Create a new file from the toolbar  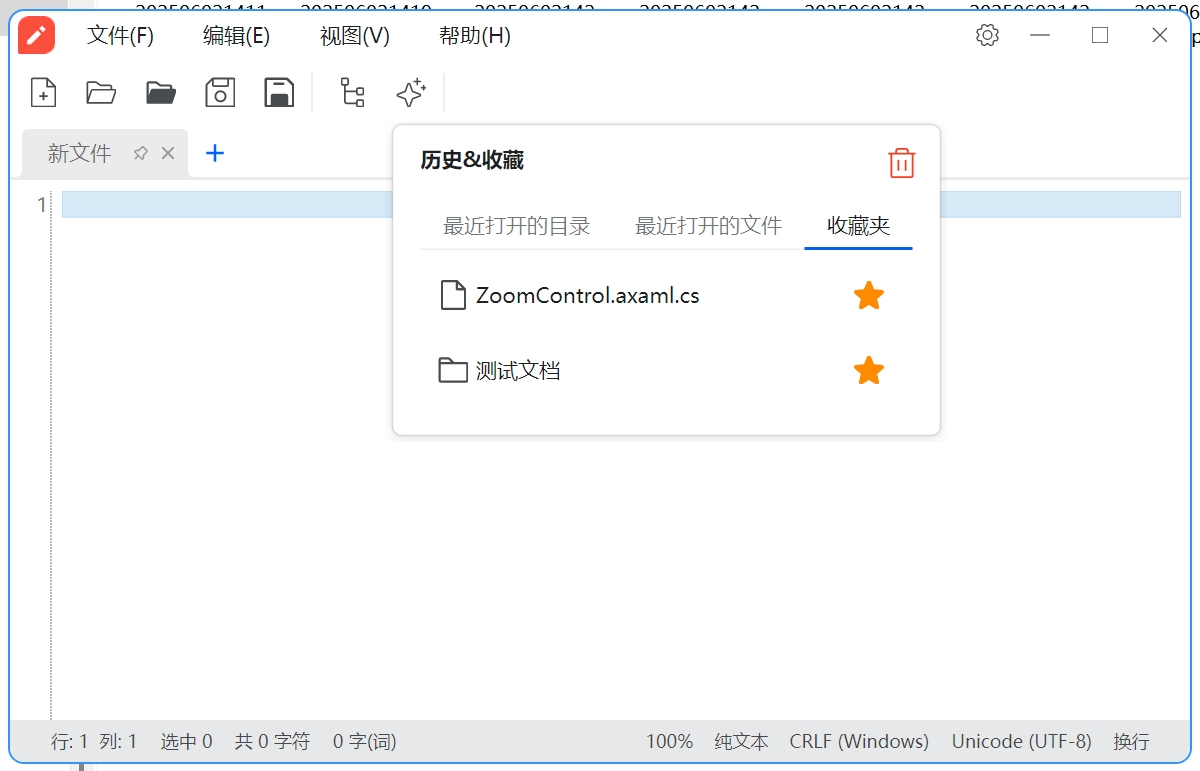click(x=43, y=93)
